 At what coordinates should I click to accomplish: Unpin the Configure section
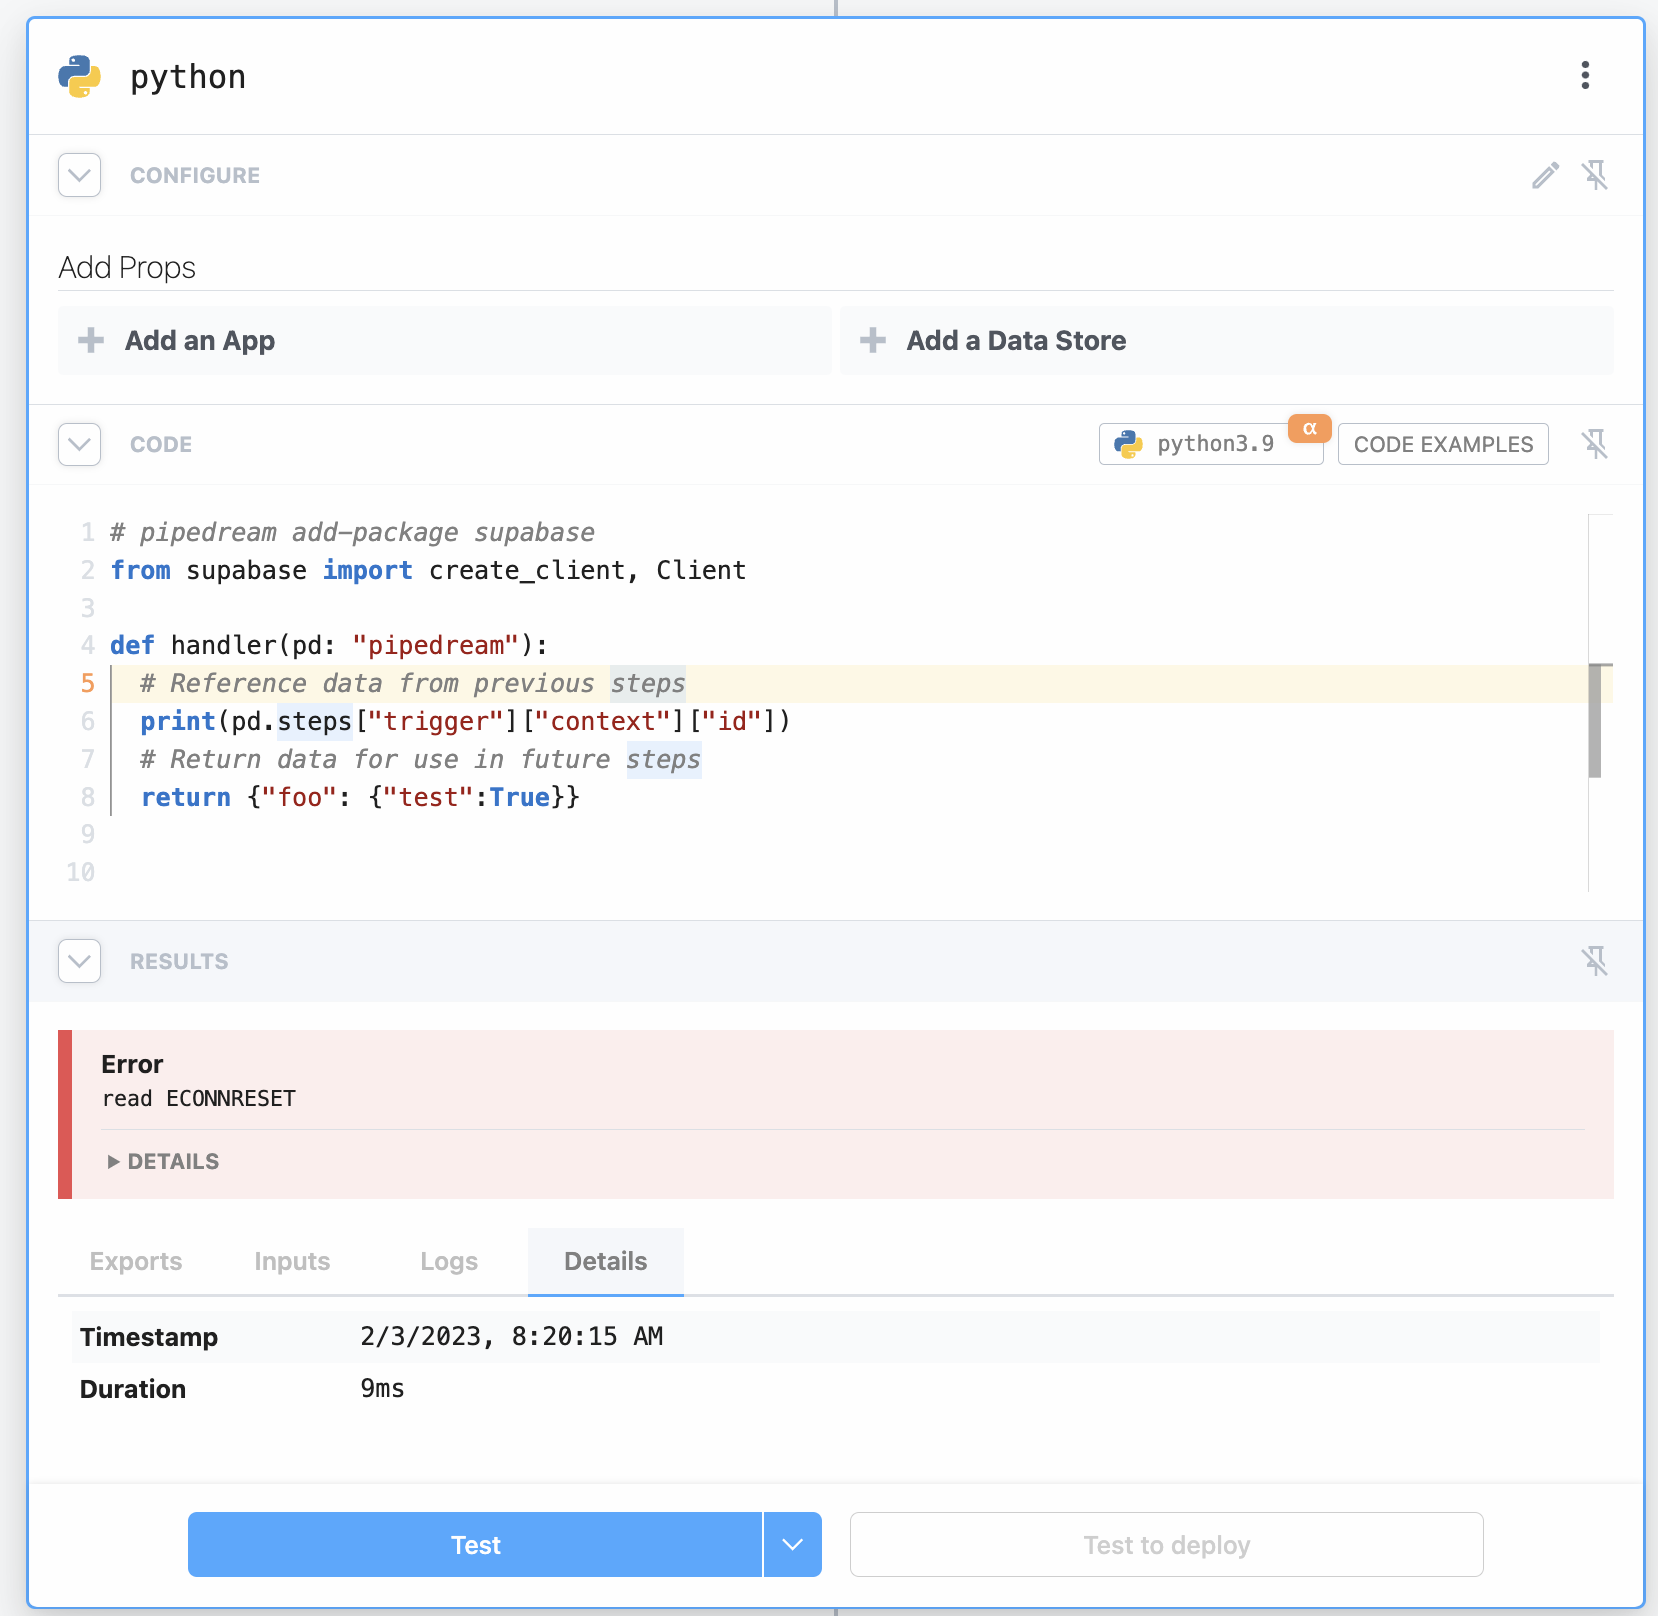coord(1597,175)
